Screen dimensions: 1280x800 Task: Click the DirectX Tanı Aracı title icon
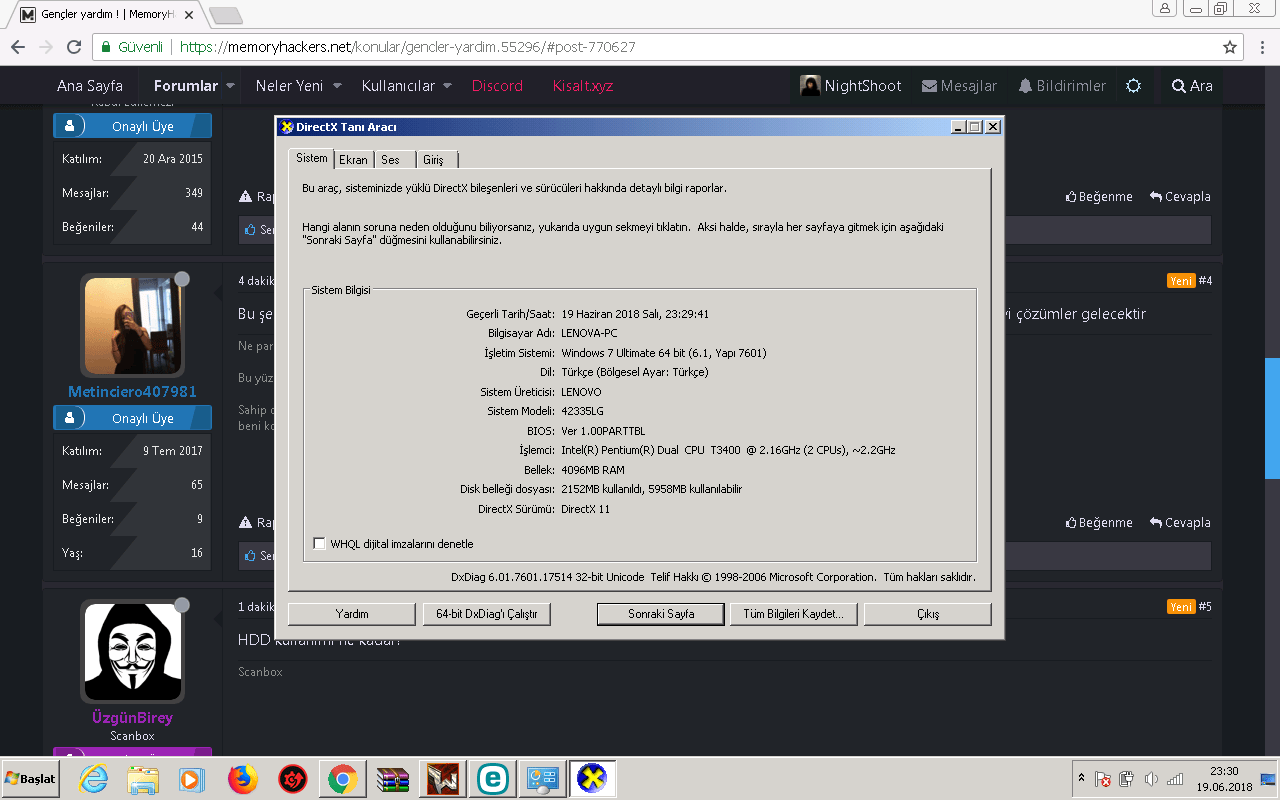point(287,127)
